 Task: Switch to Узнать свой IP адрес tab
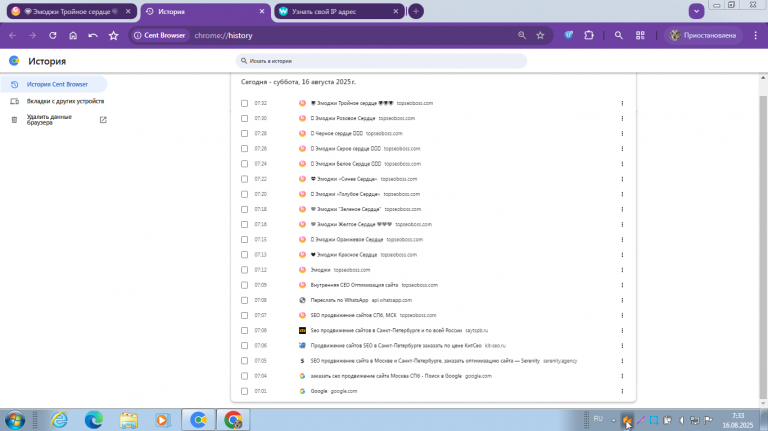click(x=339, y=11)
